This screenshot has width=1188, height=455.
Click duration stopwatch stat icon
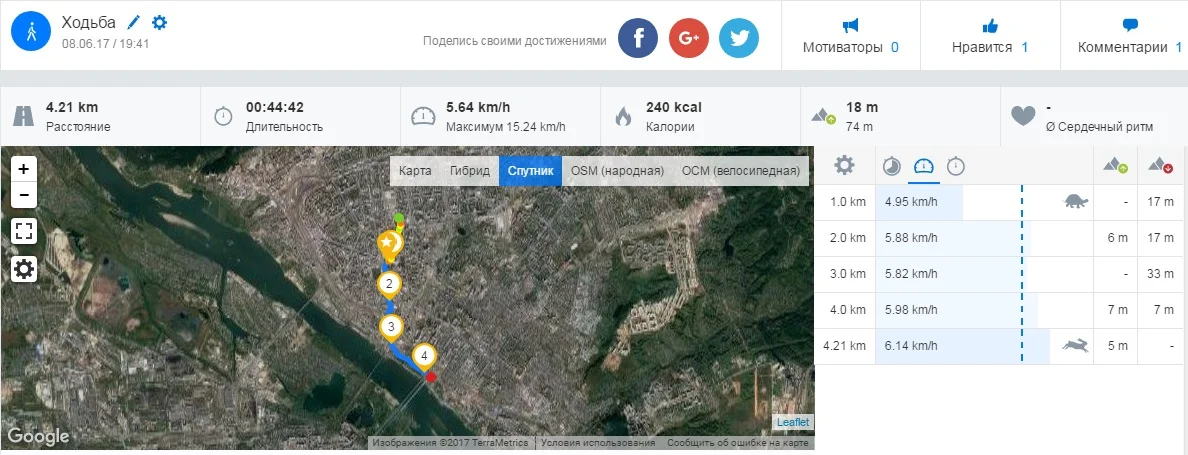[x=223, y=116]
